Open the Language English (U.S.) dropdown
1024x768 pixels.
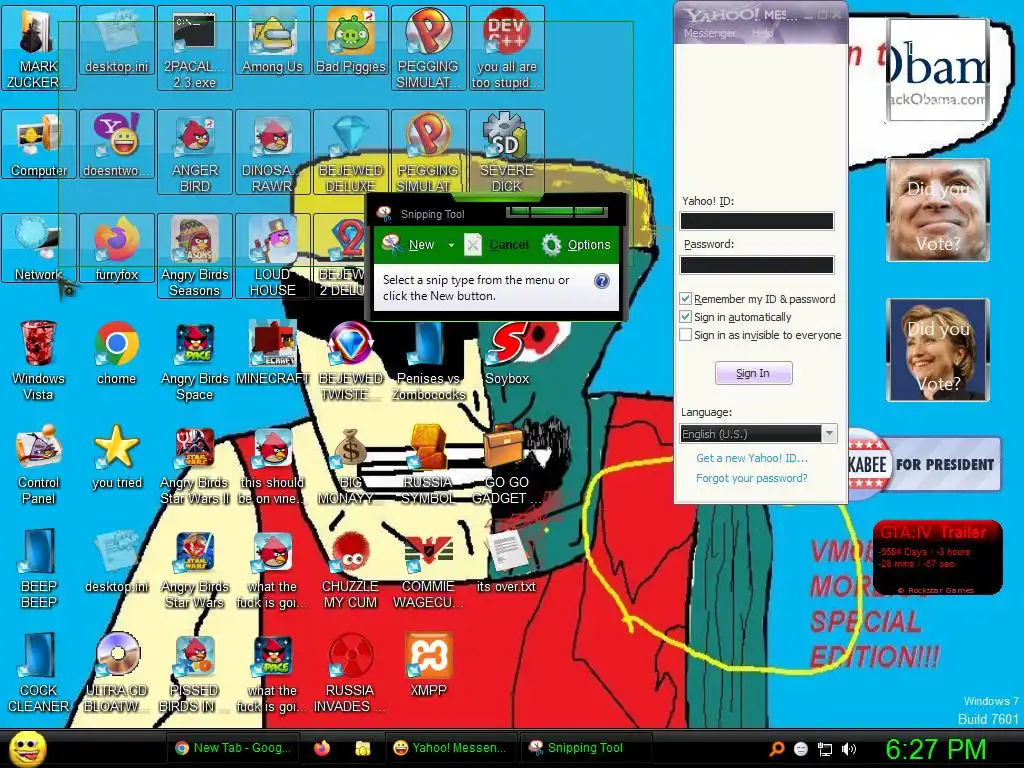[758, 434]
